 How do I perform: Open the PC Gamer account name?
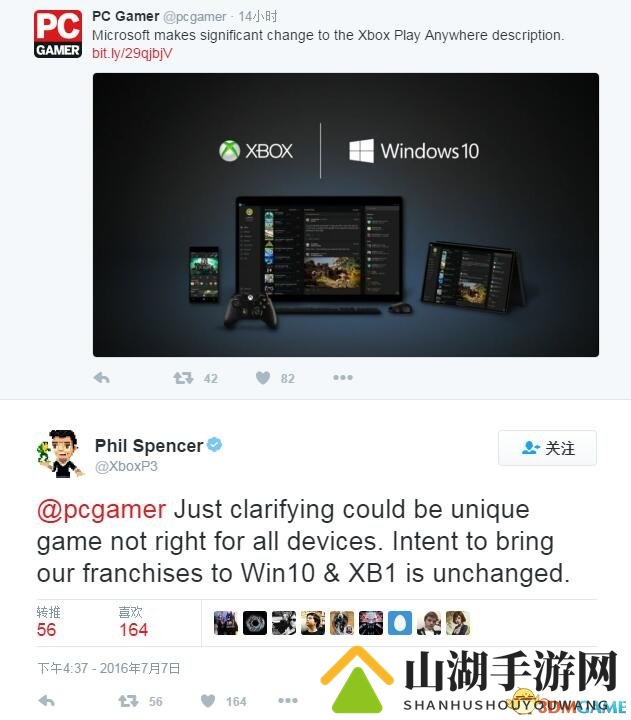click(125, 16)
